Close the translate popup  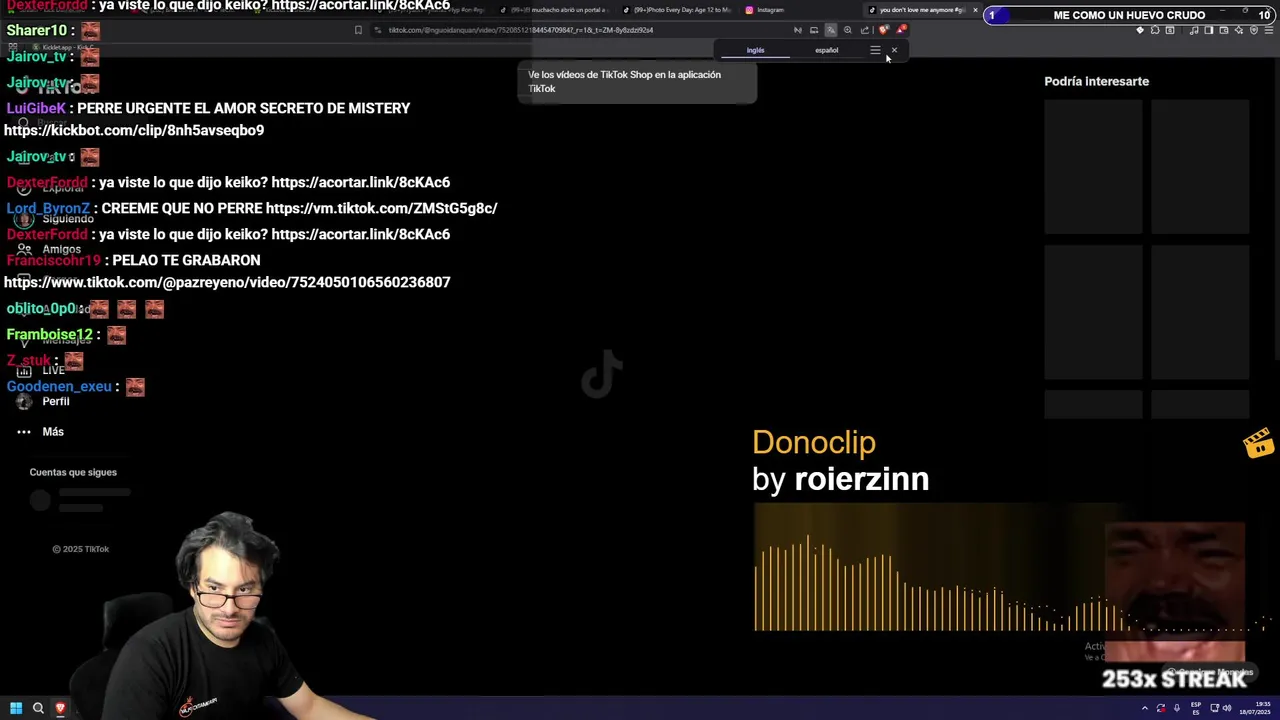pos(894,50)
